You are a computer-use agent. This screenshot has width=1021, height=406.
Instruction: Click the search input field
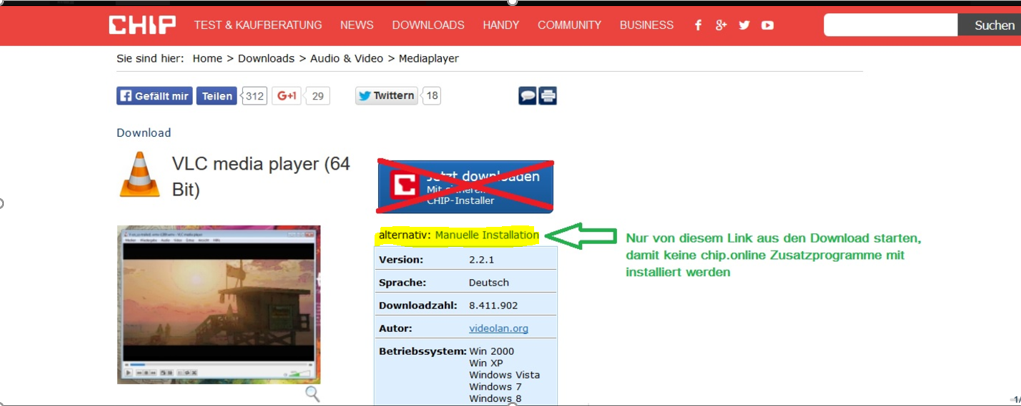point(891,25)
